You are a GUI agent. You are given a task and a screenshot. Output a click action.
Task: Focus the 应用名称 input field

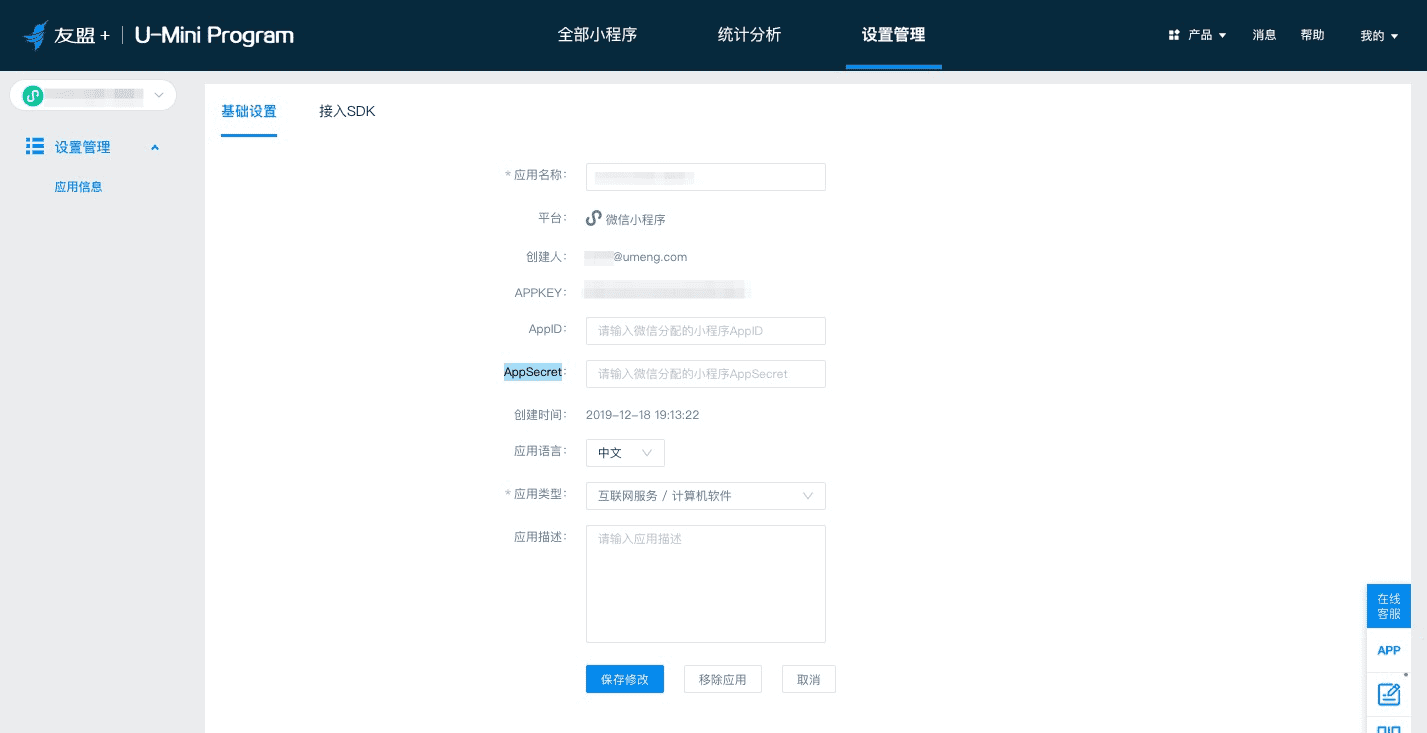point(706,177)
